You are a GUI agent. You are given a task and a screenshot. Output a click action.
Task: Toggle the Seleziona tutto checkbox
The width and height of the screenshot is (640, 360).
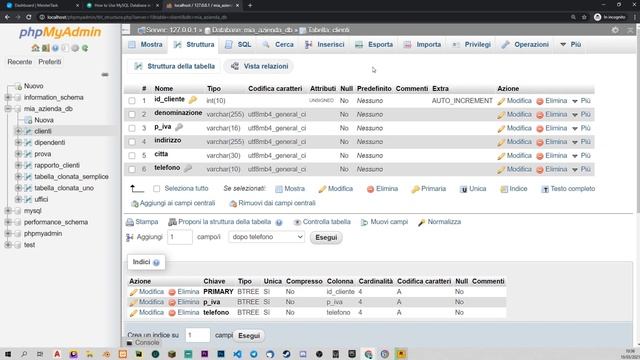[156, 189]
